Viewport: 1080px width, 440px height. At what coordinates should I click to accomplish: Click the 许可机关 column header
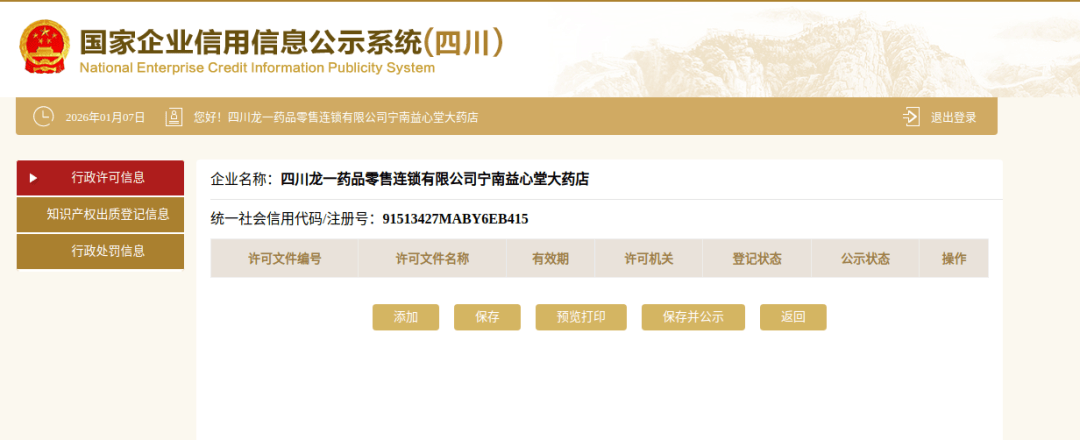click(x=648, y=258)
